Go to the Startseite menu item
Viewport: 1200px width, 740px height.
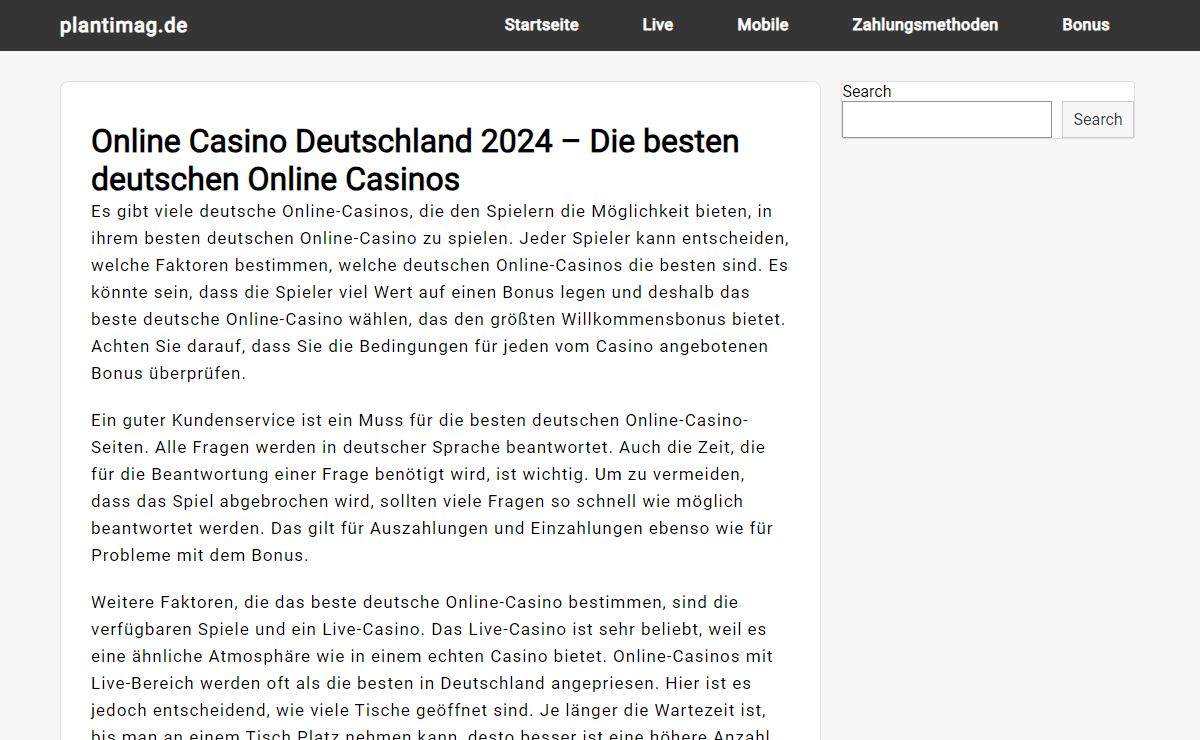[541, 25]
